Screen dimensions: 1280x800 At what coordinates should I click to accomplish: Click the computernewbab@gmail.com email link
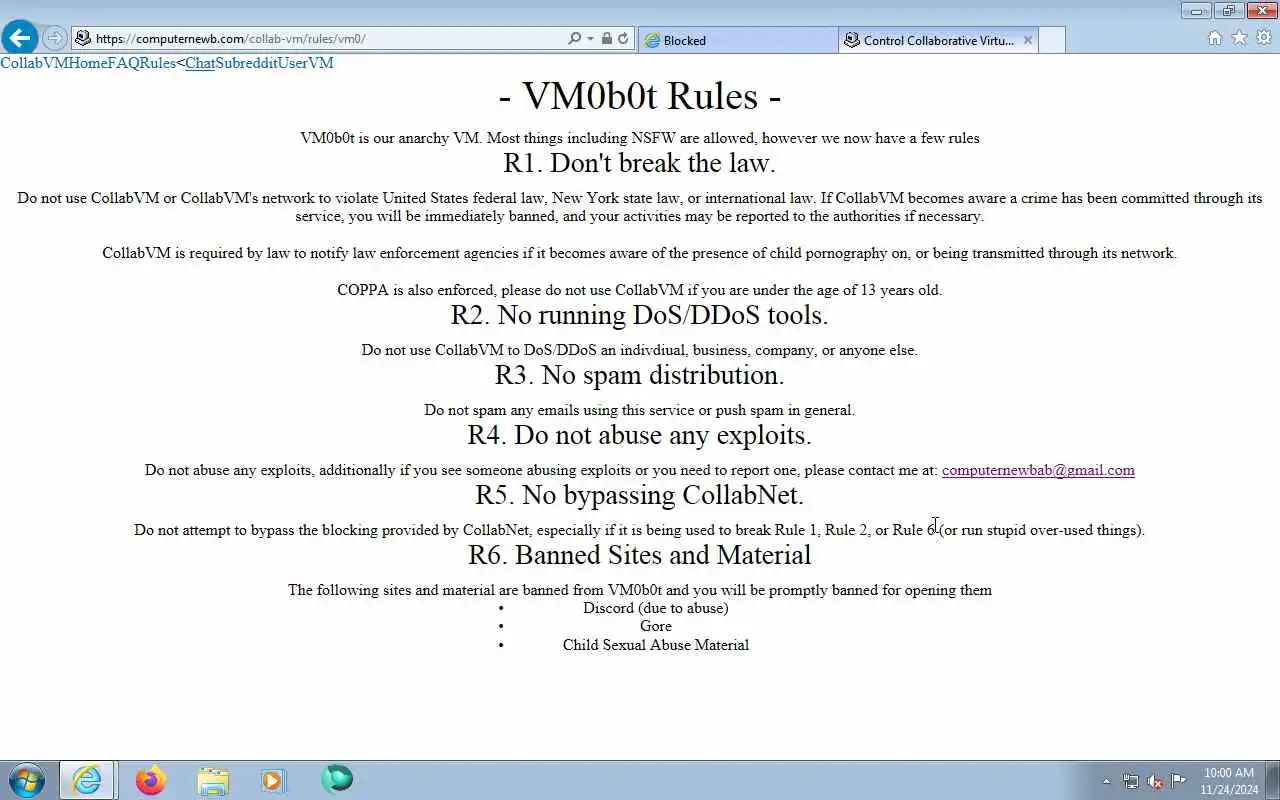click(x=1038, y=470)
